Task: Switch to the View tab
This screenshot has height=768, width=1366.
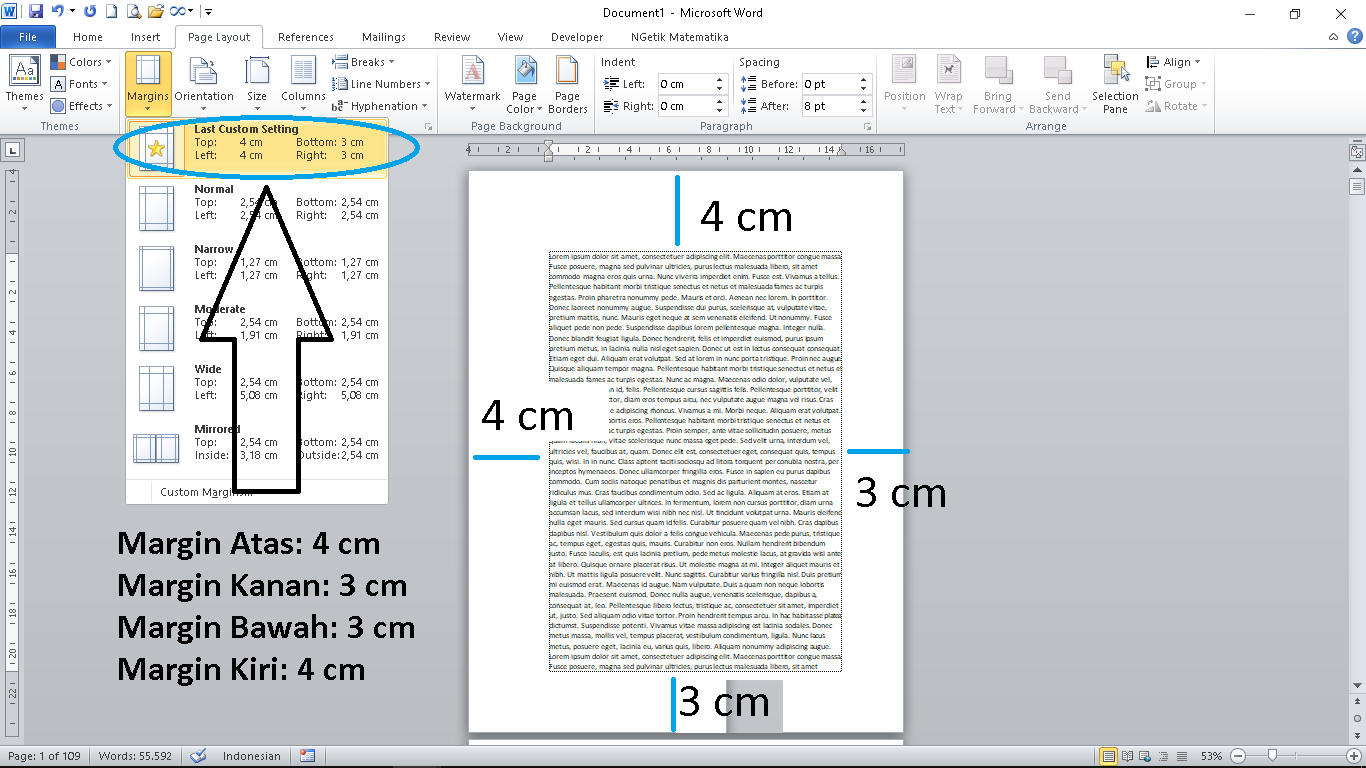Action: [x=510, y=37]
